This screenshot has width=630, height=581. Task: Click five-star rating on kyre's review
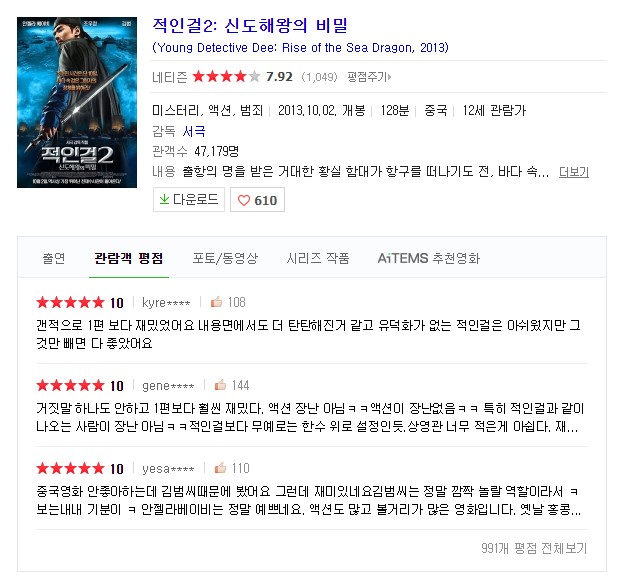[x=70, y=302]
